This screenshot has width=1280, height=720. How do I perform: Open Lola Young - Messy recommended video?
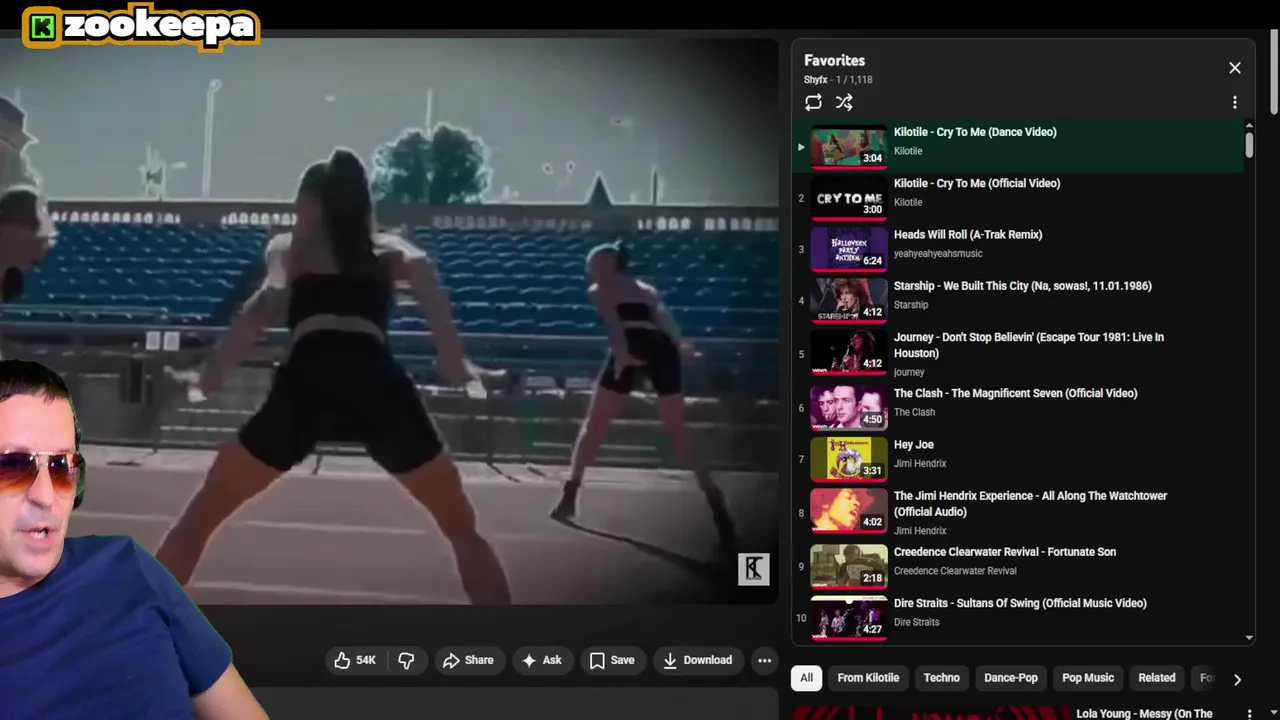pos(1144,714)
